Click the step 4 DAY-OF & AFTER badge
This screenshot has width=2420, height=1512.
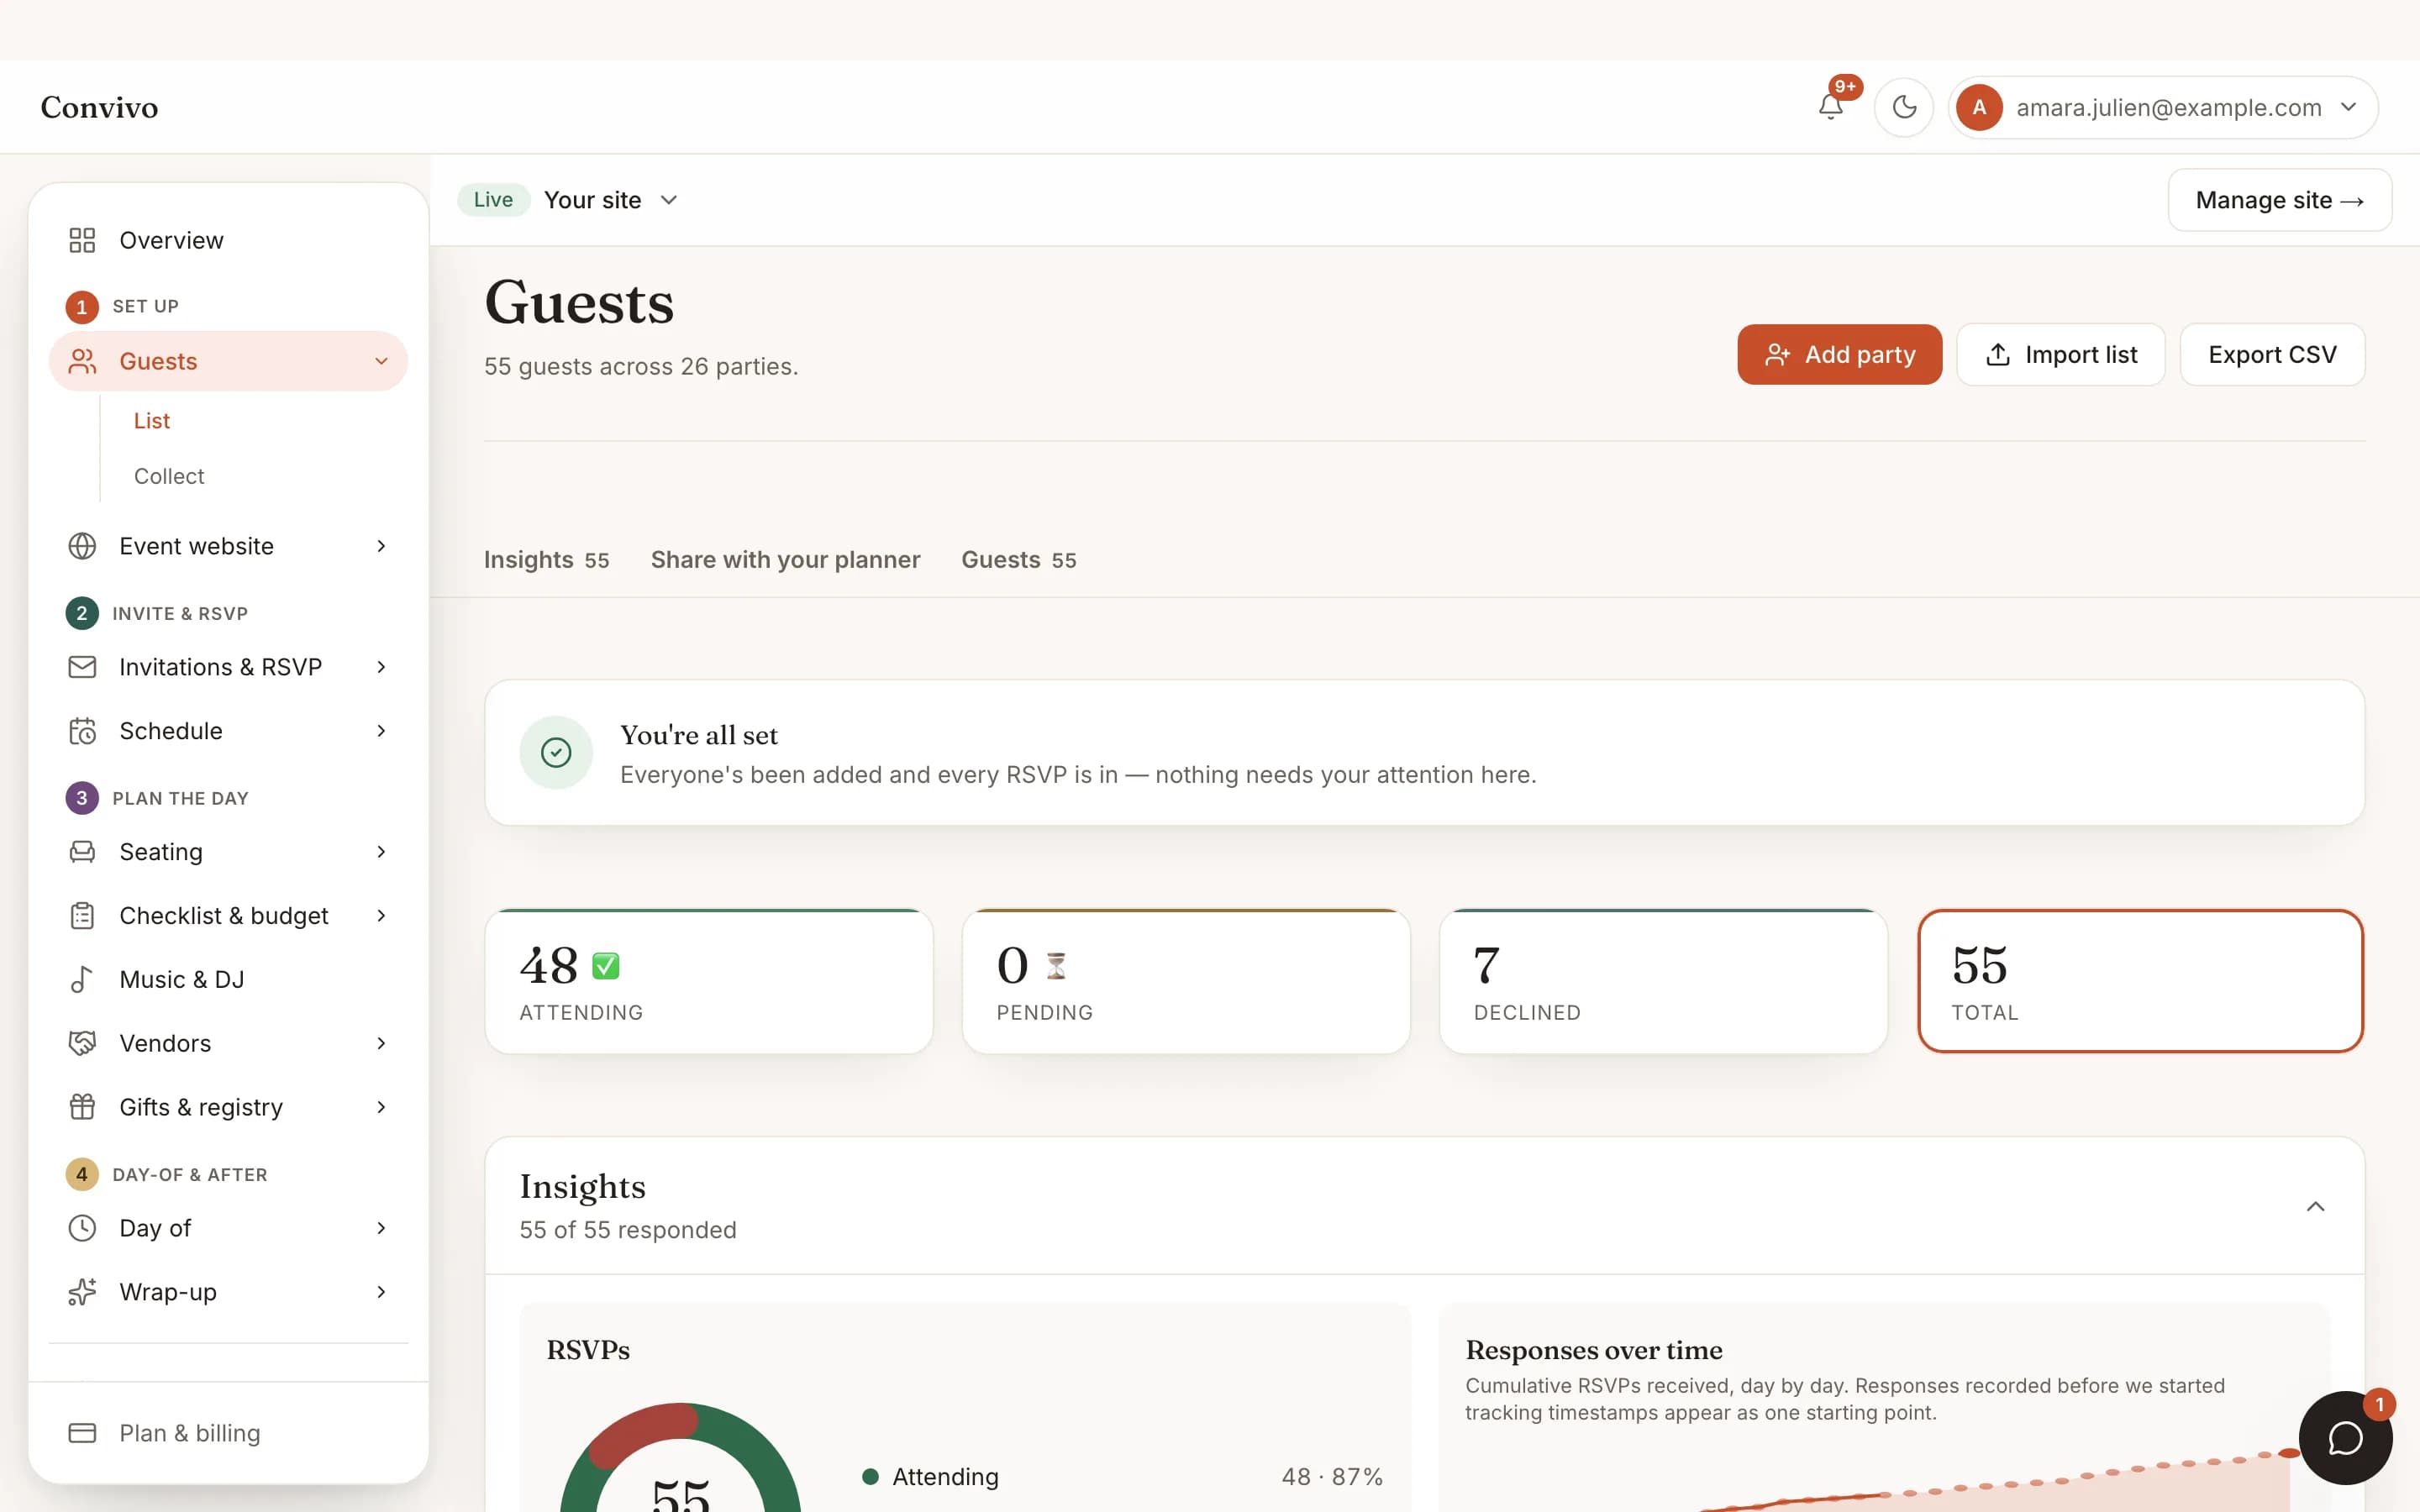coord(82,1174)
